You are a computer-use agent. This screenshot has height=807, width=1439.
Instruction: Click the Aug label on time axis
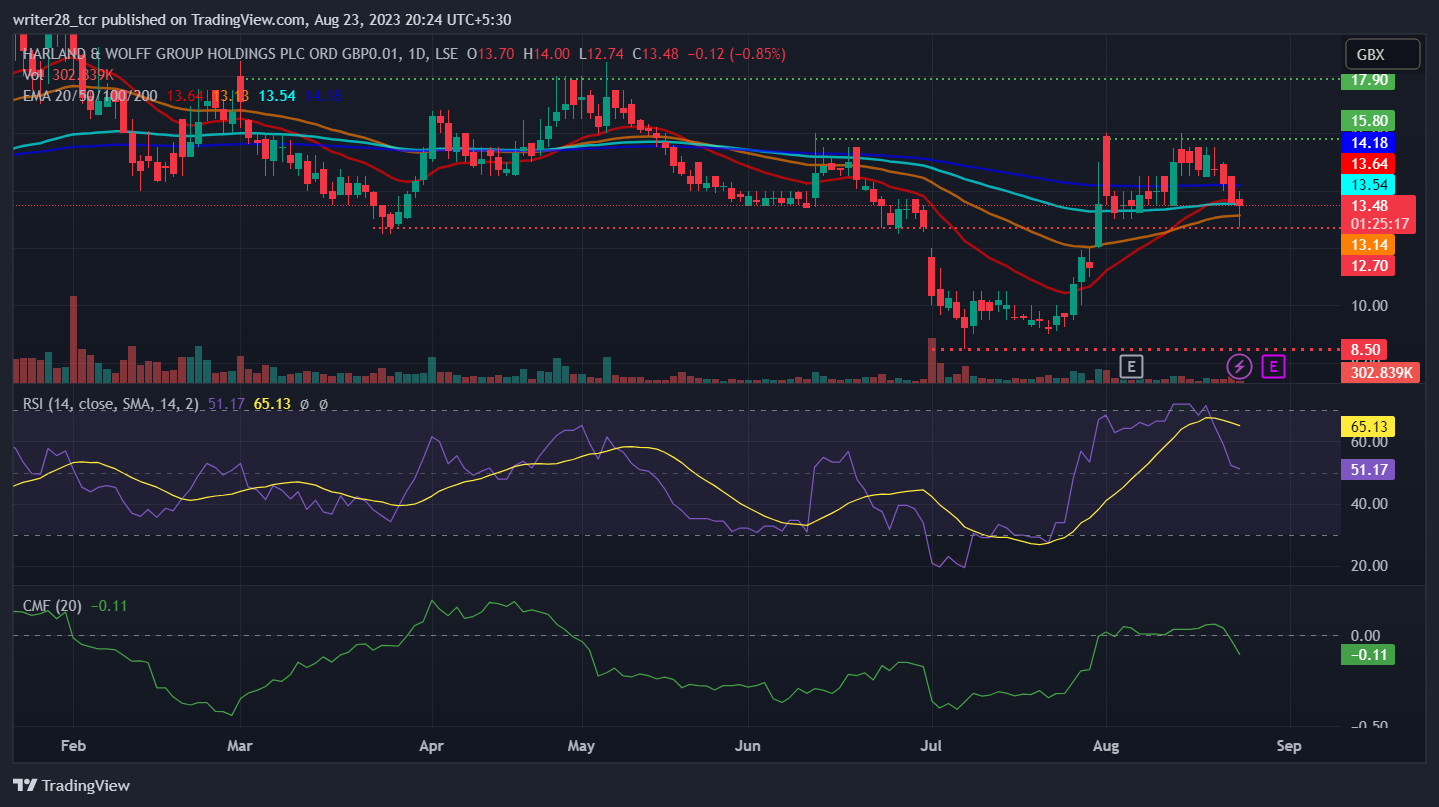tap(1106, 745)
